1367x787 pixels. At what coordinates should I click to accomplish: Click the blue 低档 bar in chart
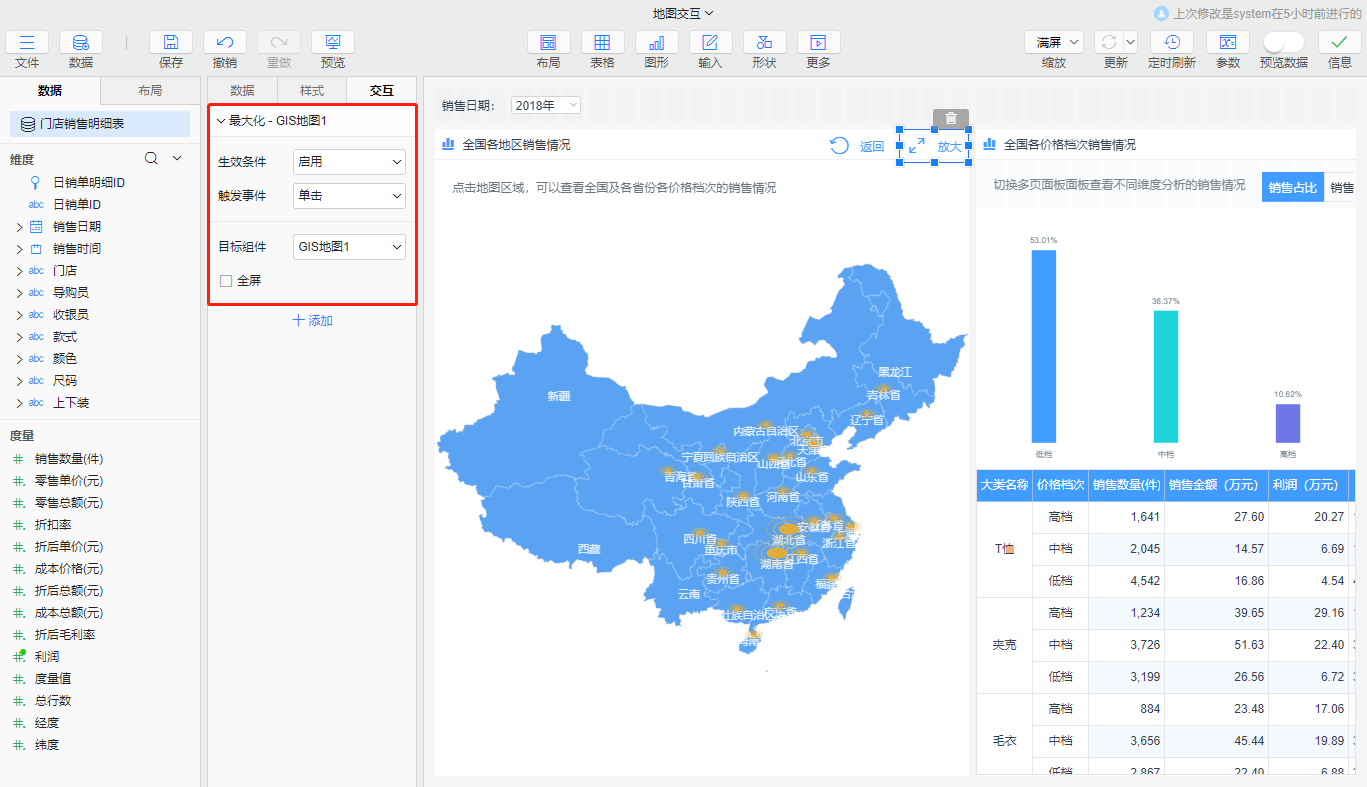coord(1044,345)
